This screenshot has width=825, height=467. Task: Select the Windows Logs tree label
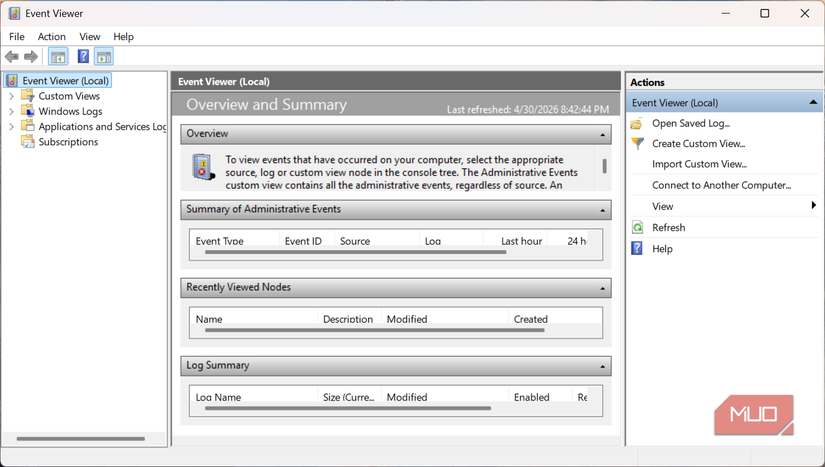(71, 111)
